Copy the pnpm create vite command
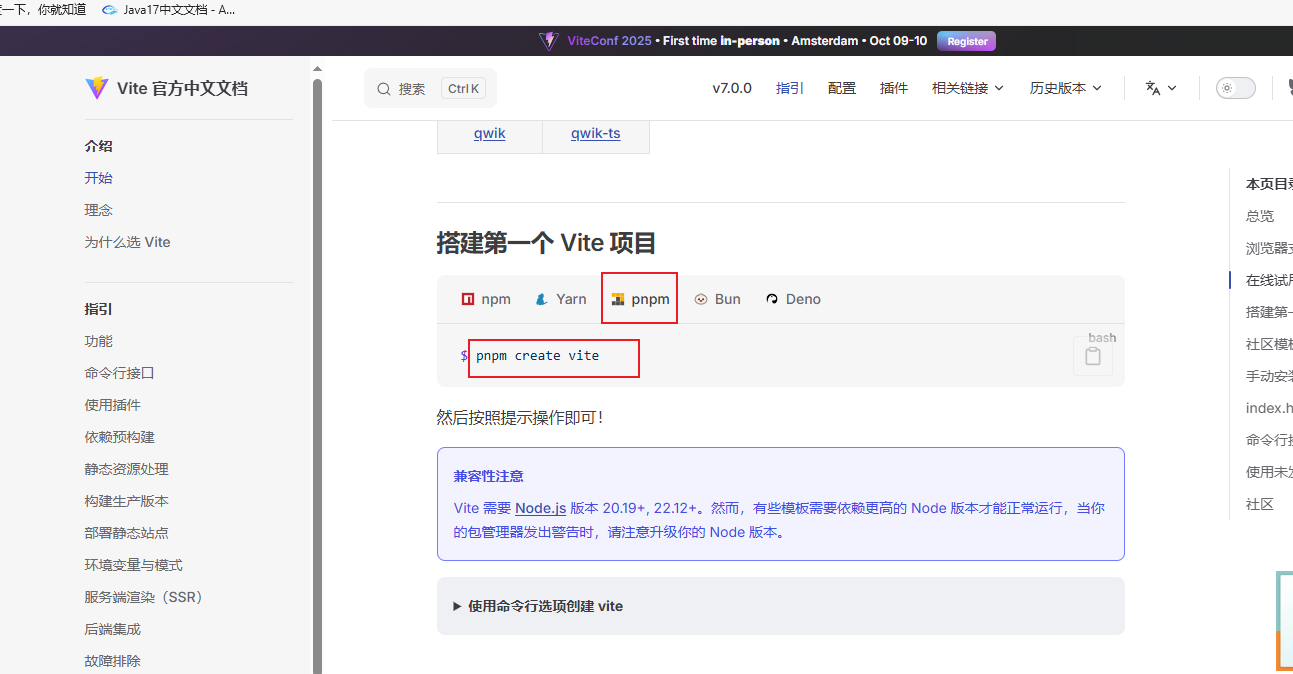 pyautogui.click(x=1093, y=356)
